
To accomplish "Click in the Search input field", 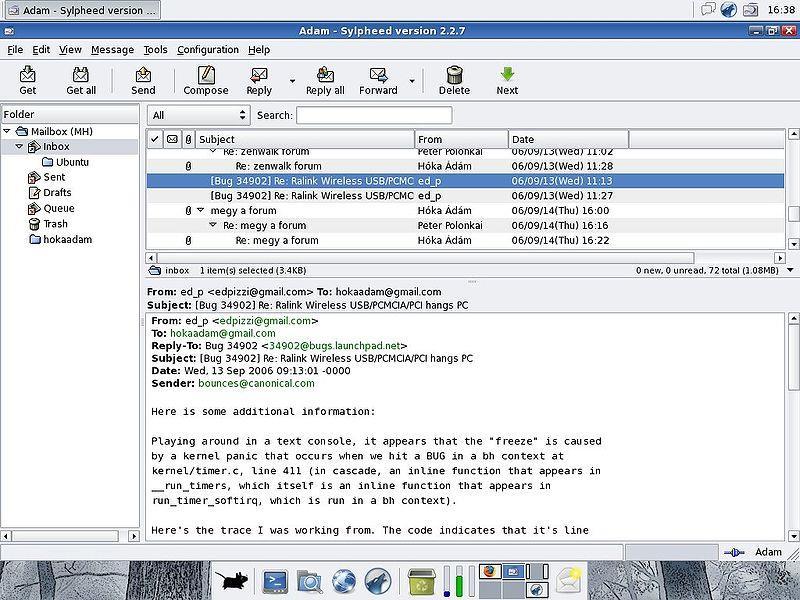I will tap(374, 115).
